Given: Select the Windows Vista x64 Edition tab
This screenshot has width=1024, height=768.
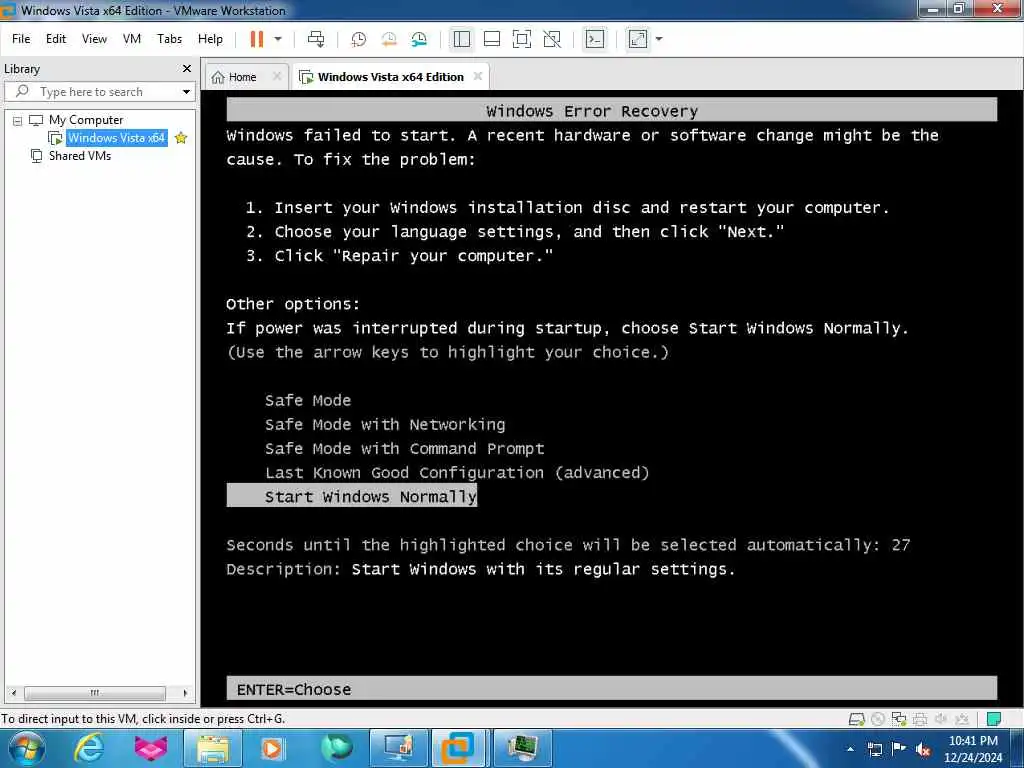Looking at the screenshot, I should [390, 77].
